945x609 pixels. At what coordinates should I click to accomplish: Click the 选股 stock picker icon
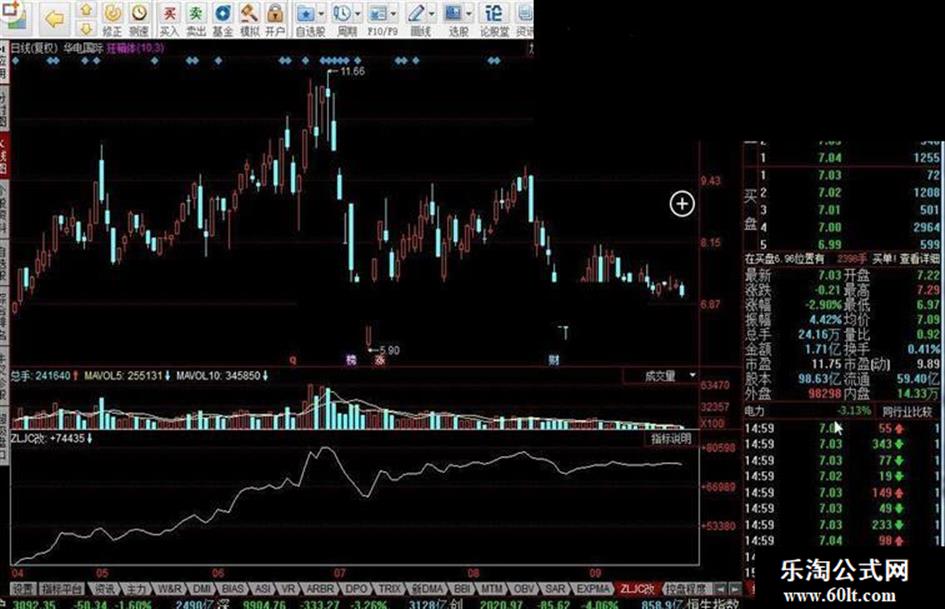[453, 14]
